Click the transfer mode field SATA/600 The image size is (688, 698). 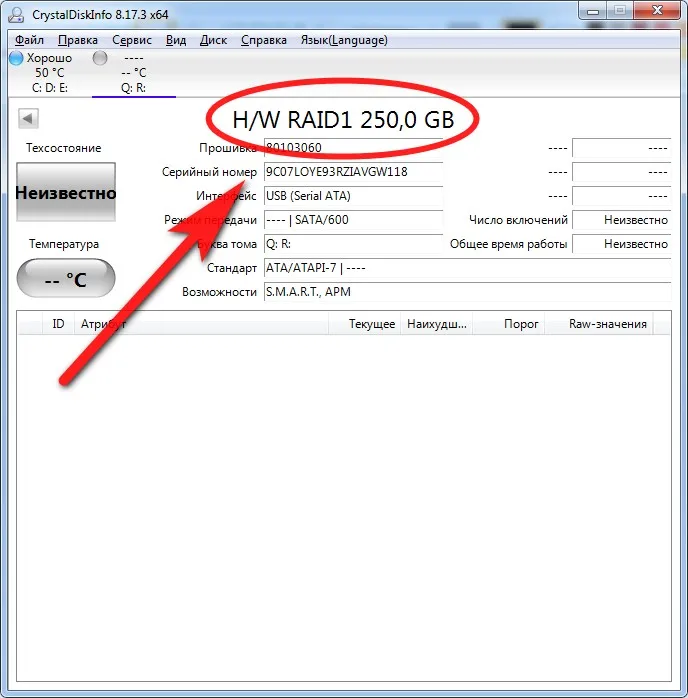pyautogui.click(x=353, y=220)
